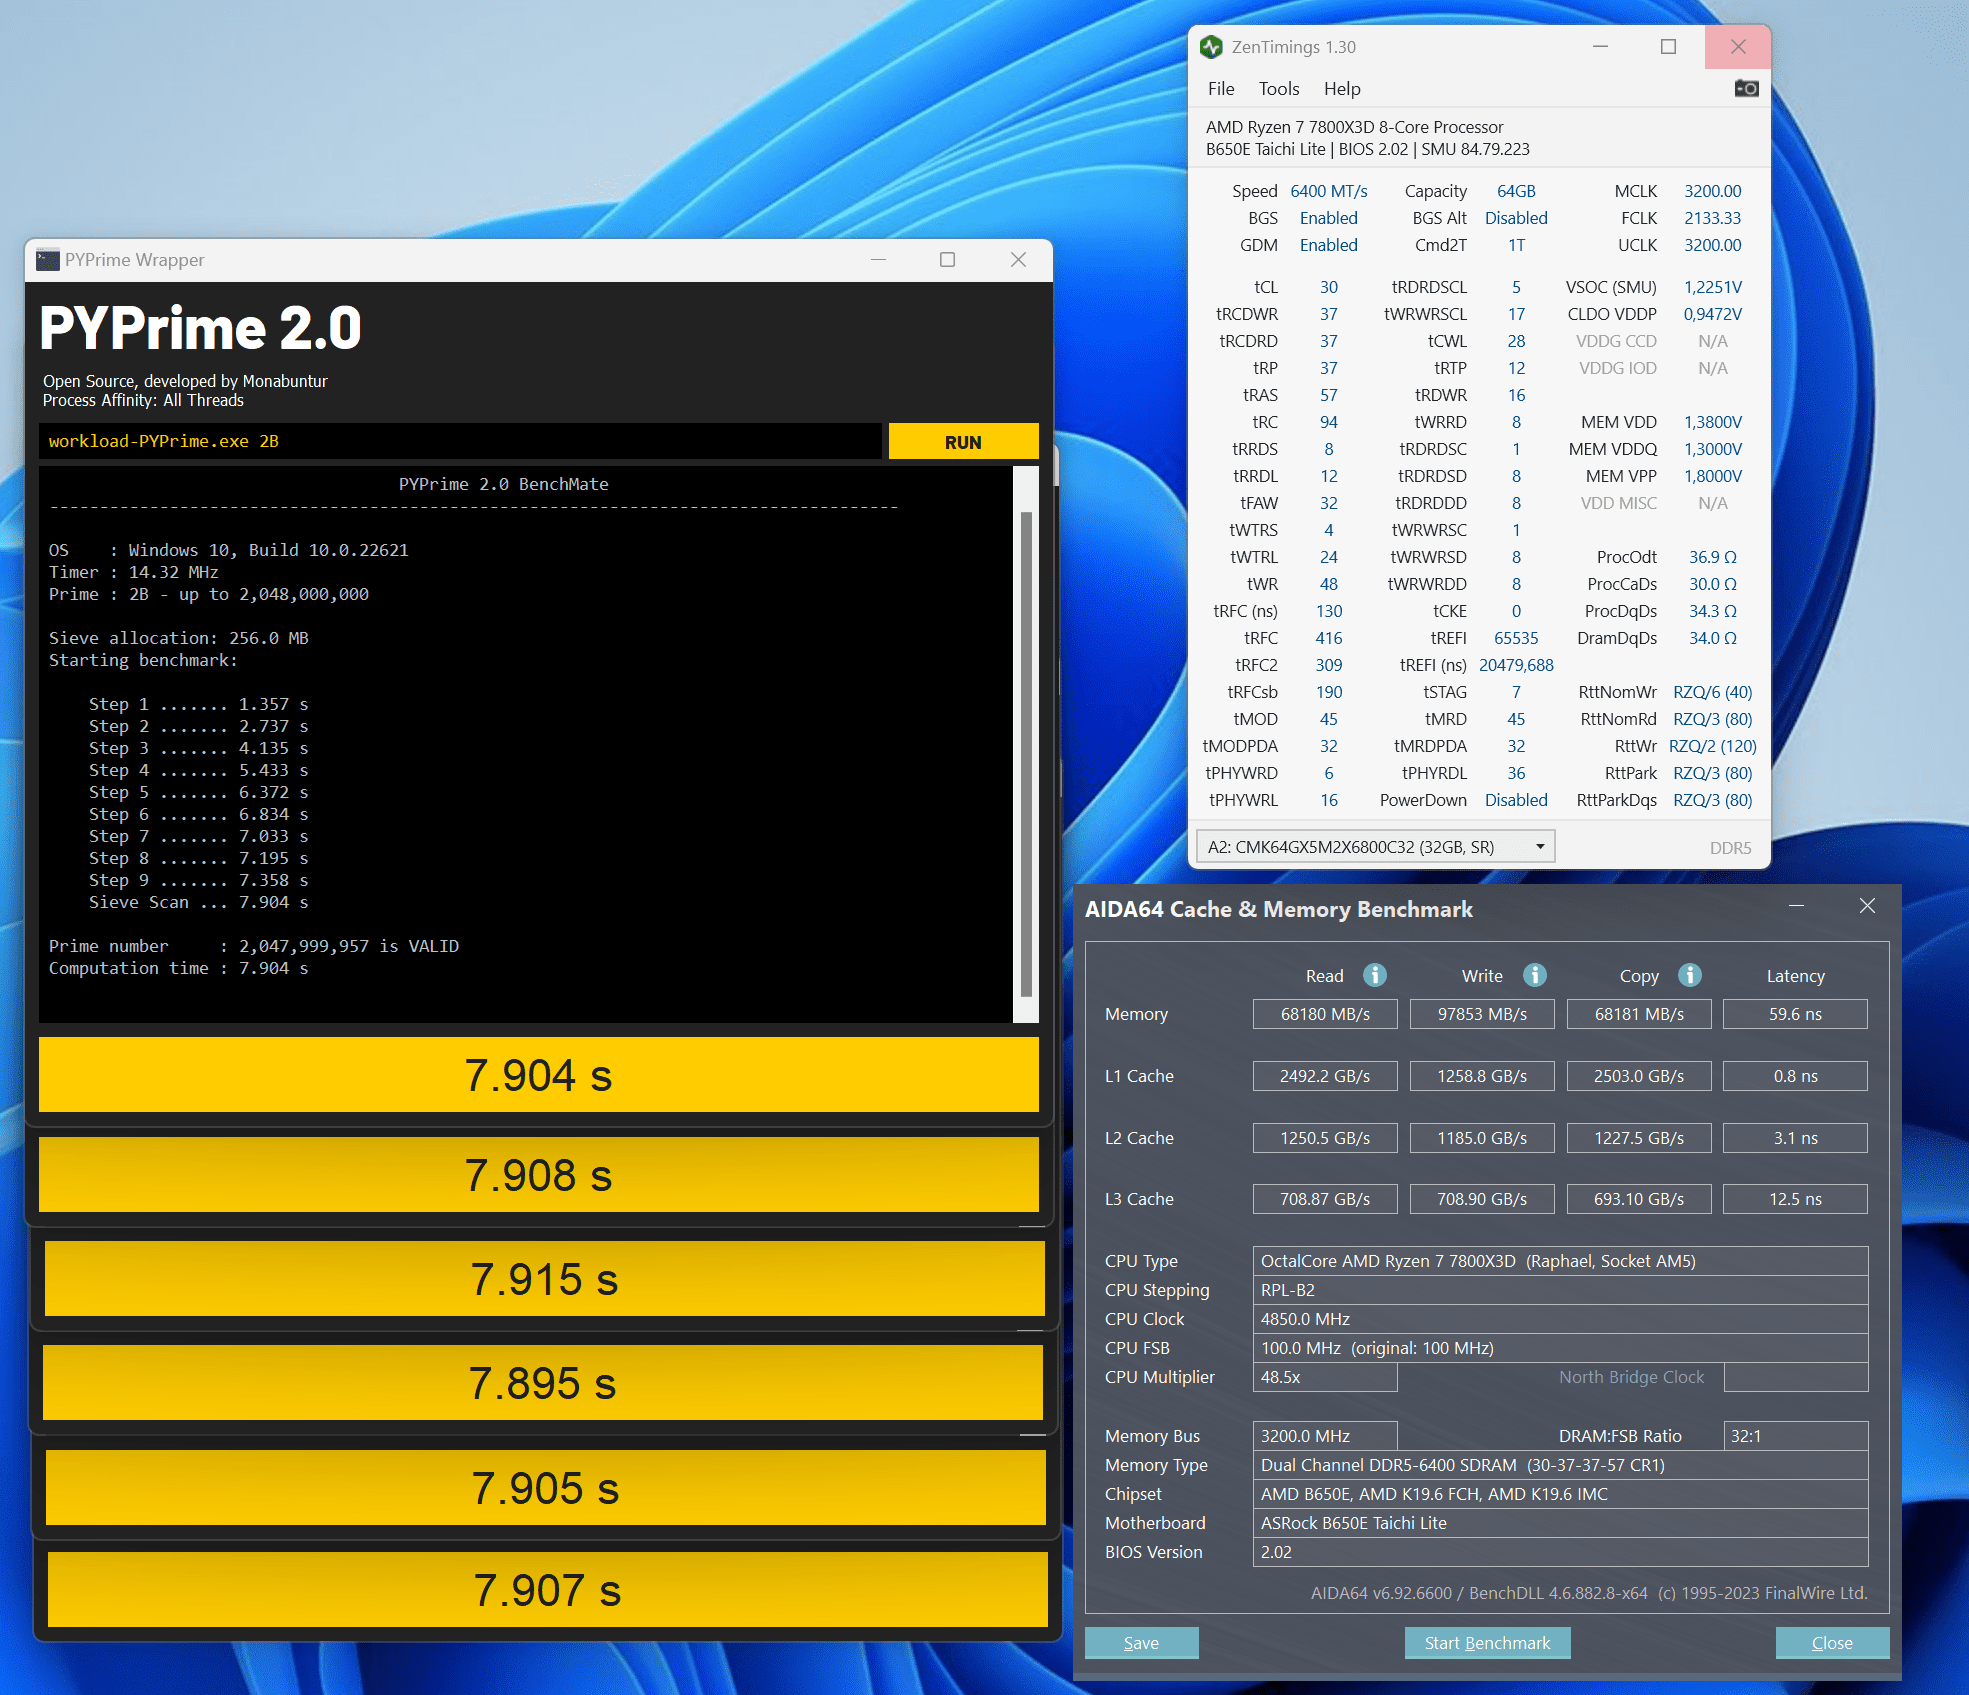This screenshot has width=1969, height=1695.
Task: Click the Motherboard ASRock B650E Taichi Lite field
Action: point(1560,1523)
